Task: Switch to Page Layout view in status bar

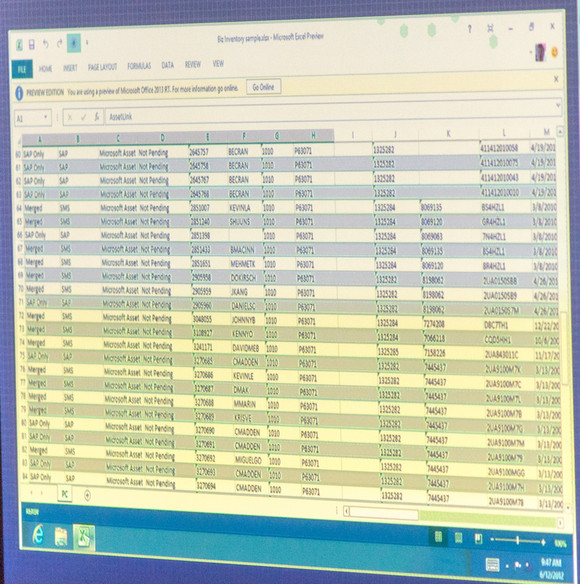Action: click(459, 538)
